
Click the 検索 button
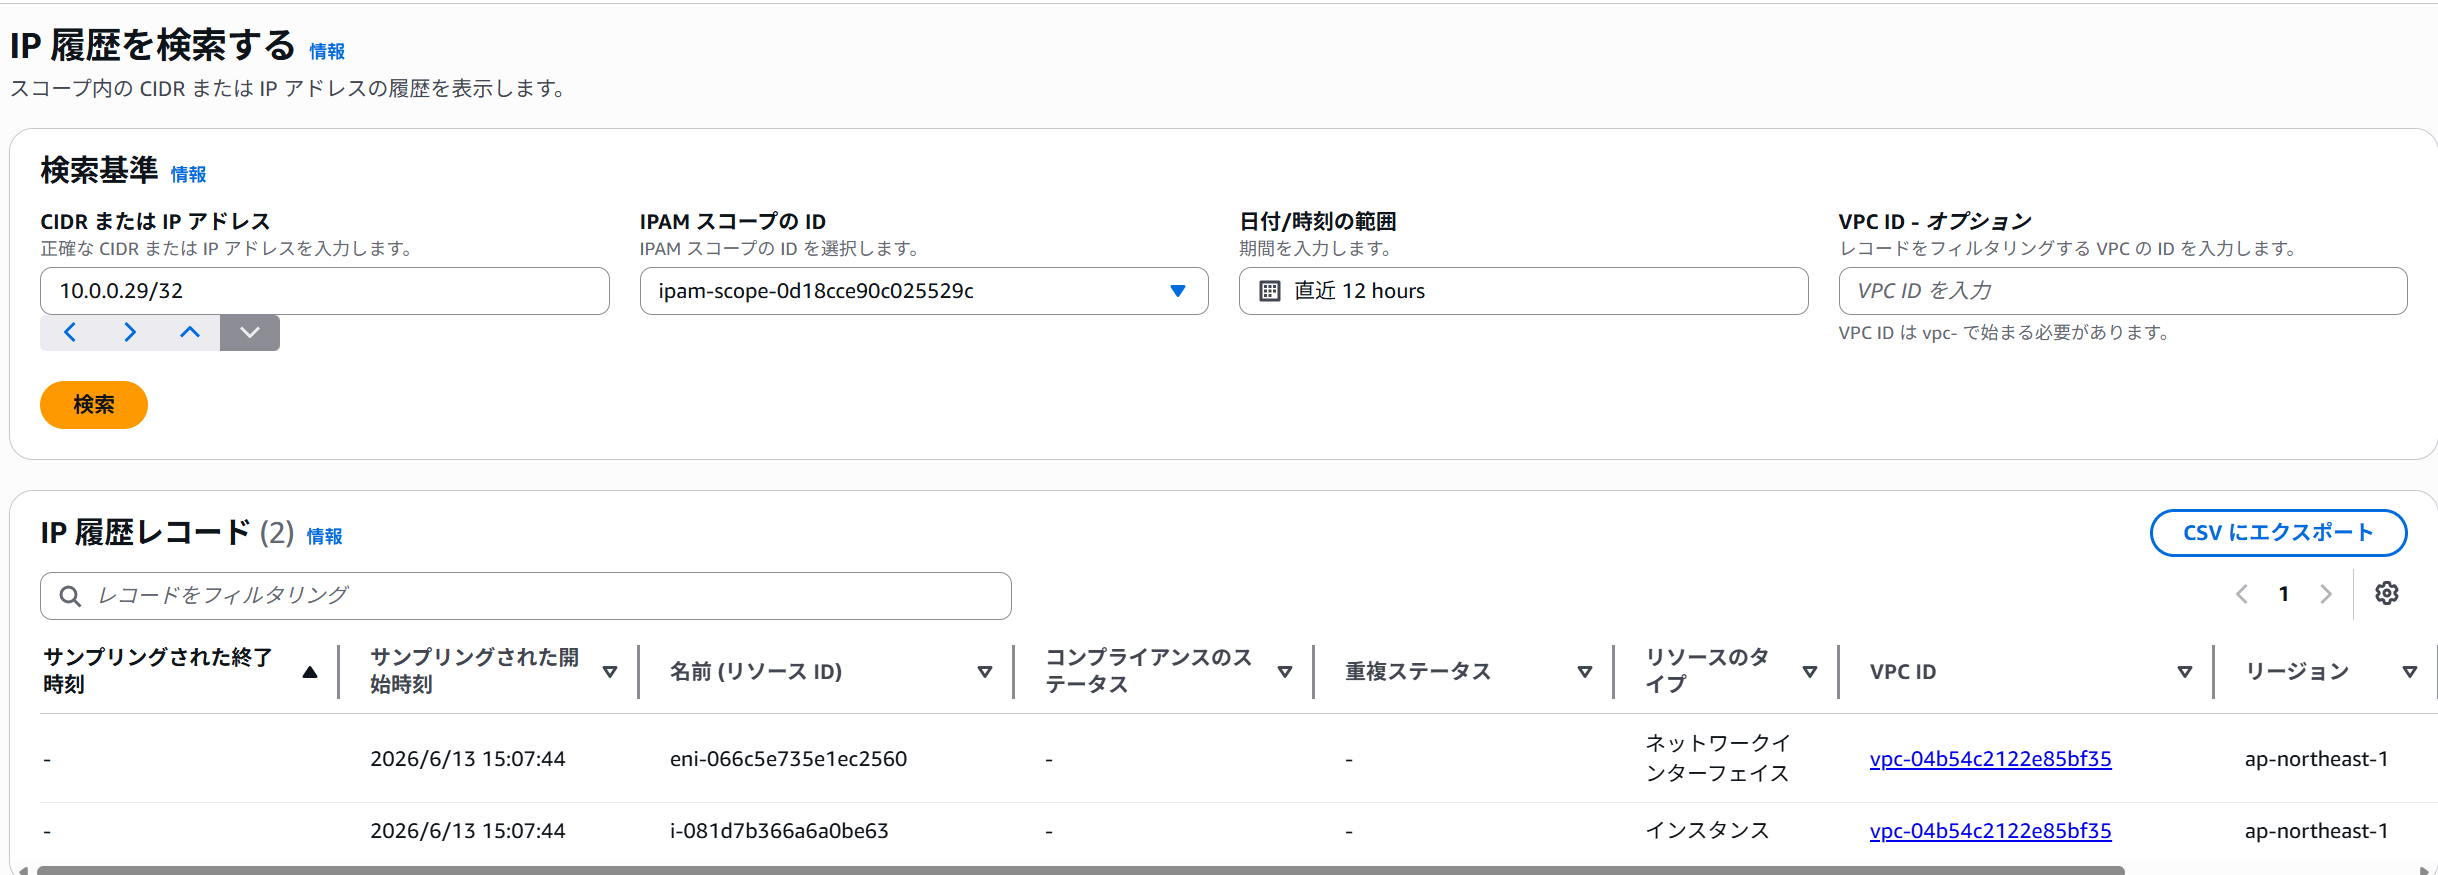(x=94, y=405)
